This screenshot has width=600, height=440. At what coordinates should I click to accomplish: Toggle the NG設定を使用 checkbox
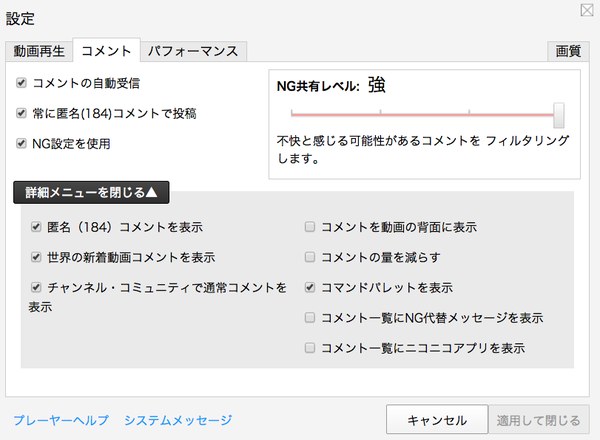(21, 143)
